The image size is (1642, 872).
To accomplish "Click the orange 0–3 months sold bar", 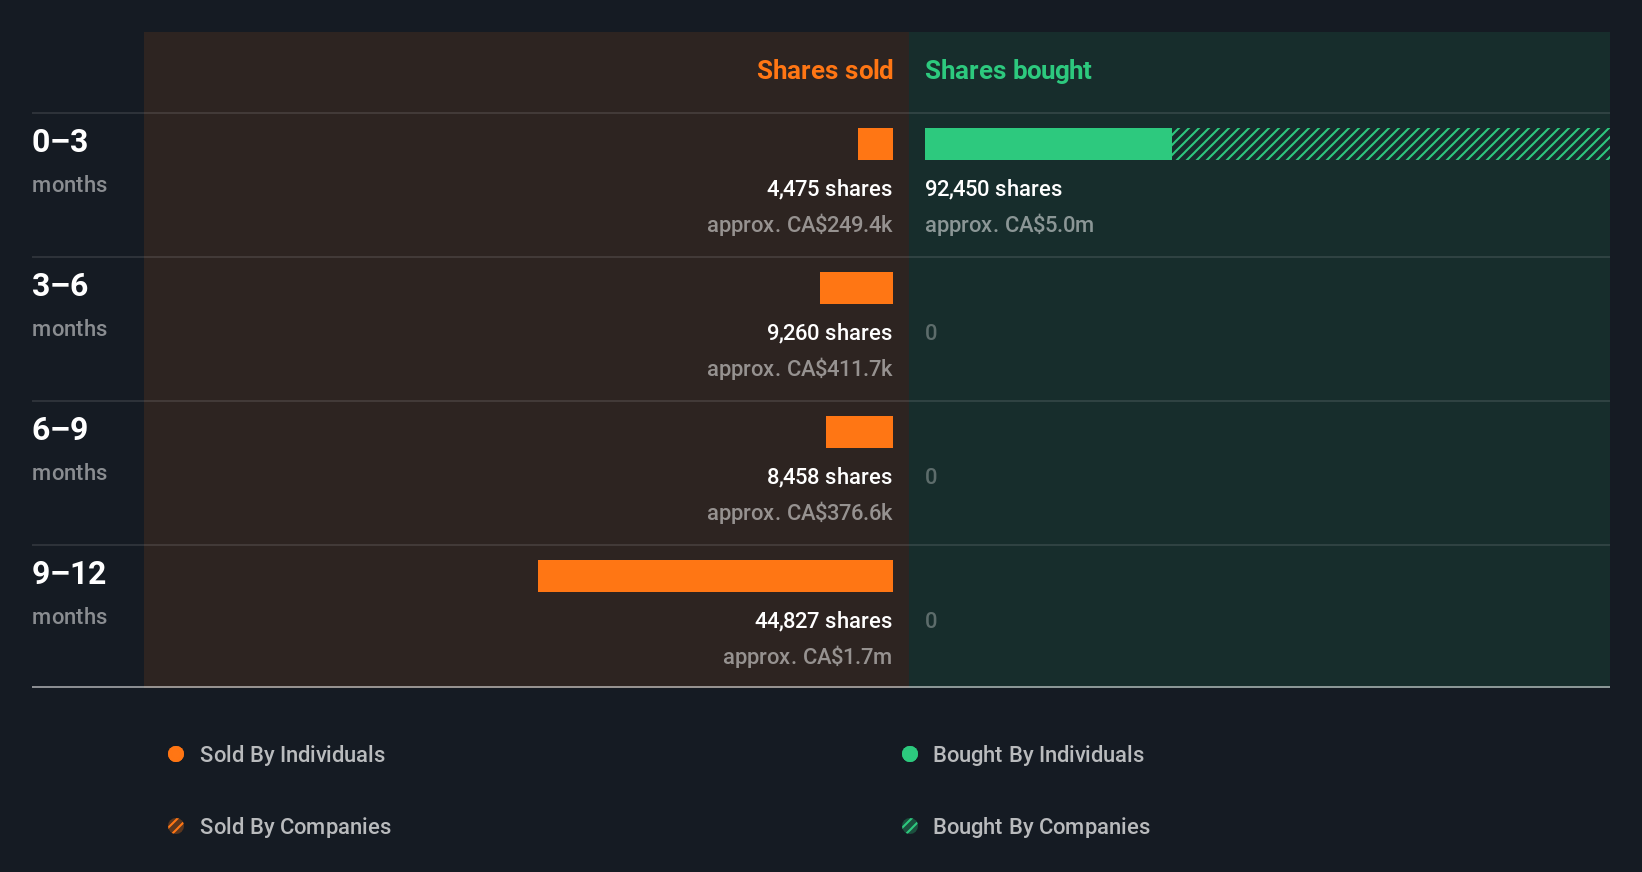I will click(x=875, y=144).
